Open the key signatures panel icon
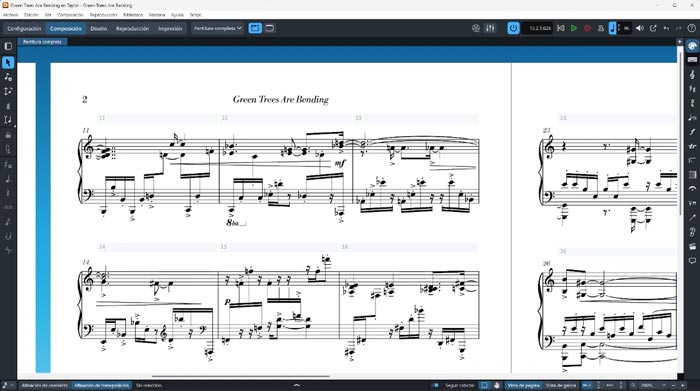The height and width of the screenshot is (391, 700). (692, 89)
